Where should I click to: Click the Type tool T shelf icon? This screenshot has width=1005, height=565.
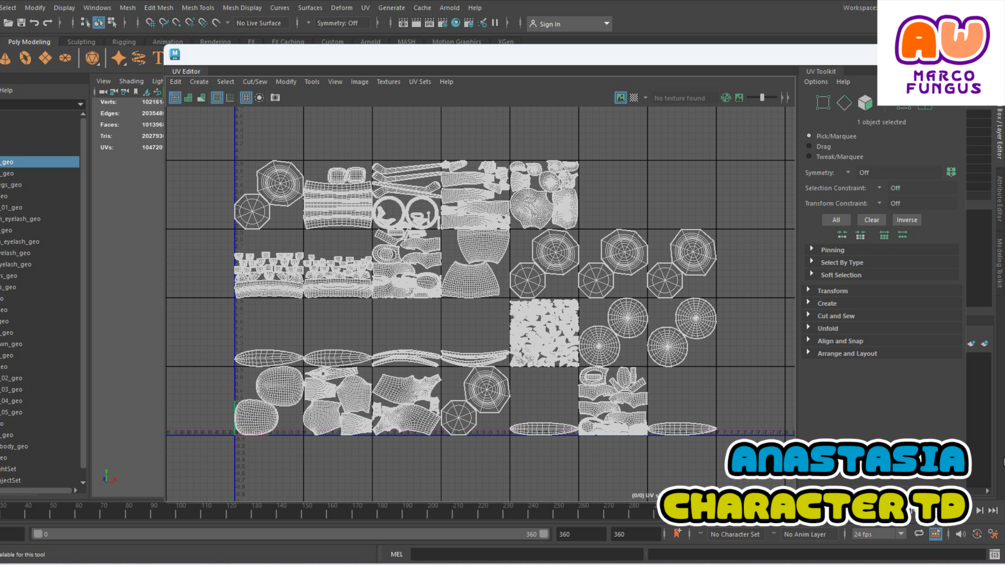pyautogui.click(x=158, y=58)
